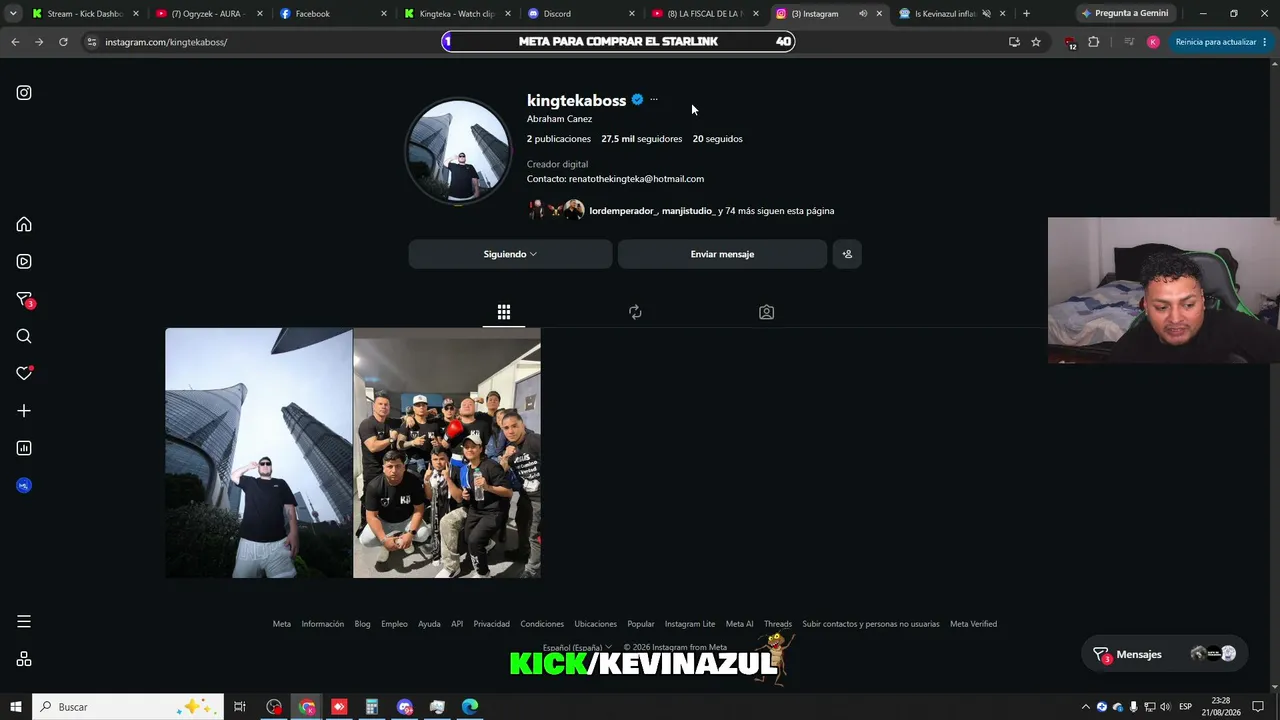Open the skyscraper salute post thumbnail

pos(258,453)
